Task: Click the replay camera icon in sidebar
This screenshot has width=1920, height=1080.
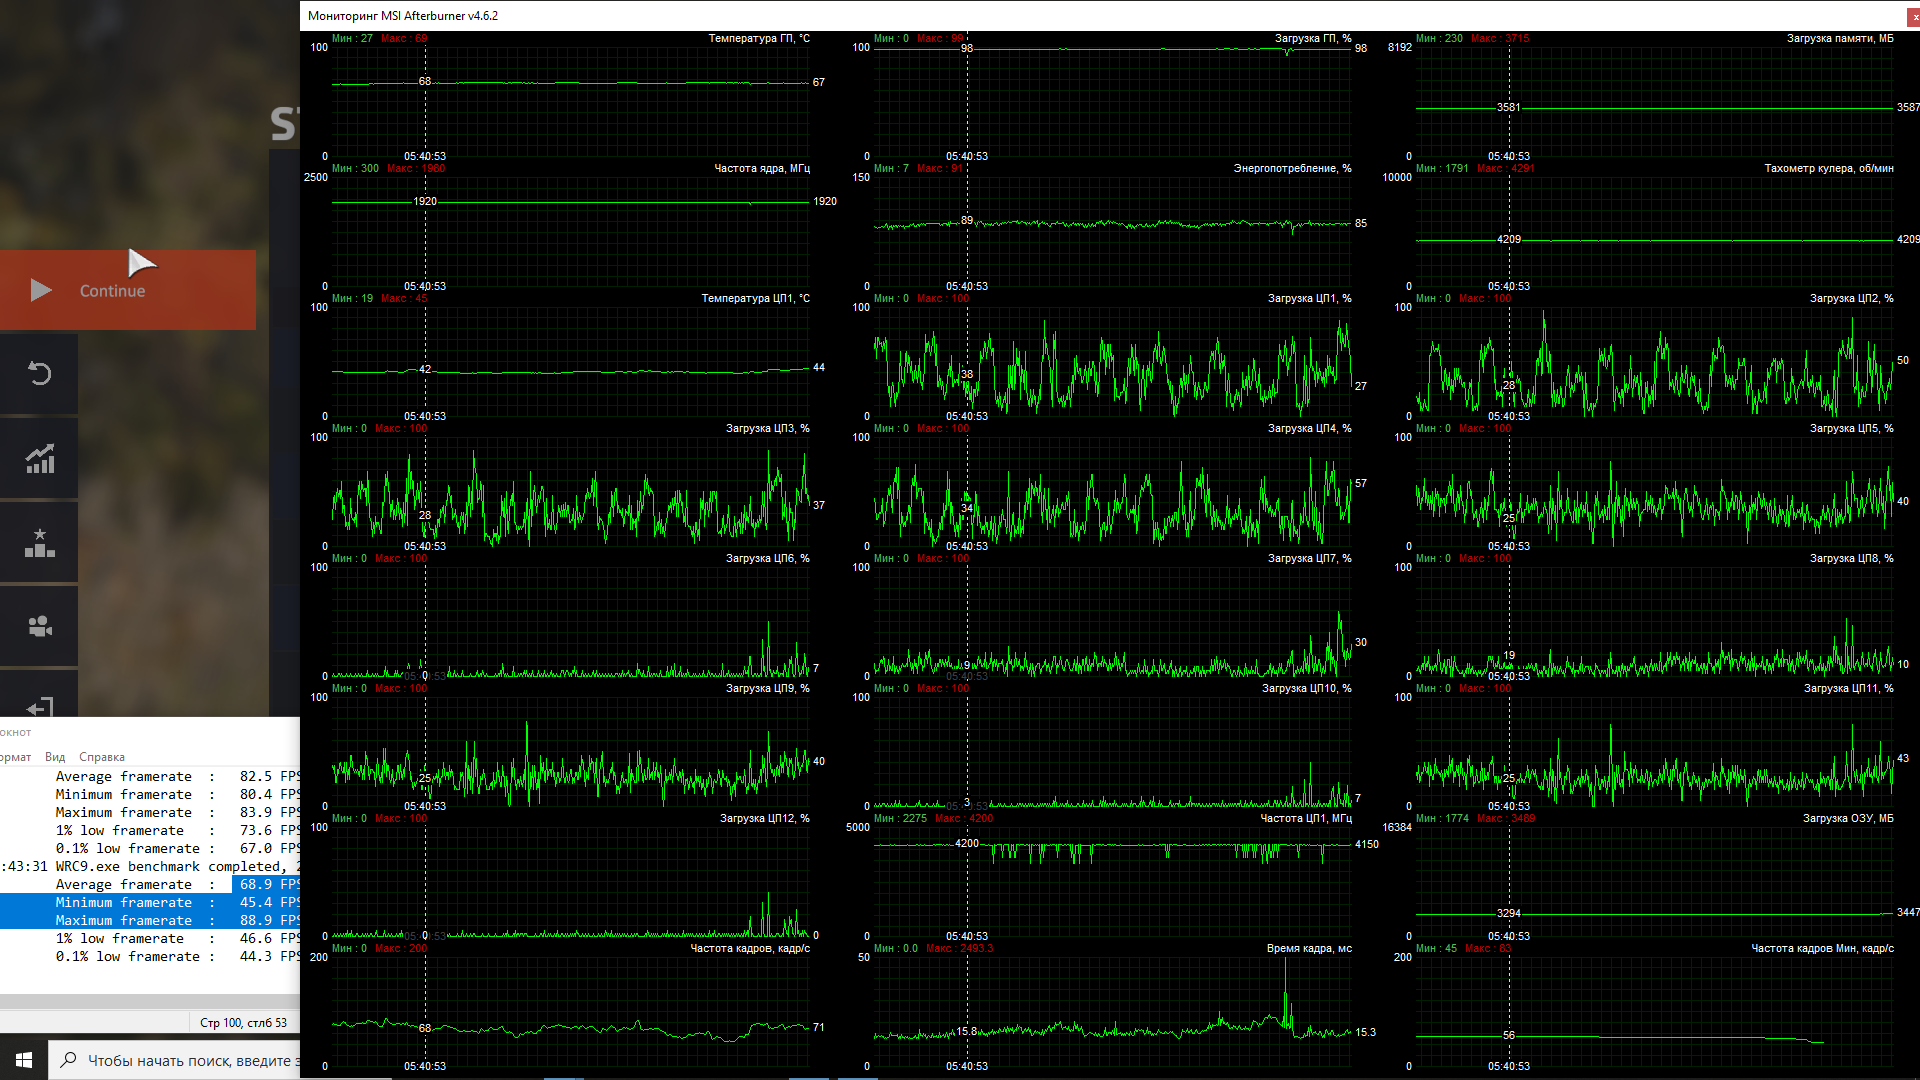Action: point(39,627)
